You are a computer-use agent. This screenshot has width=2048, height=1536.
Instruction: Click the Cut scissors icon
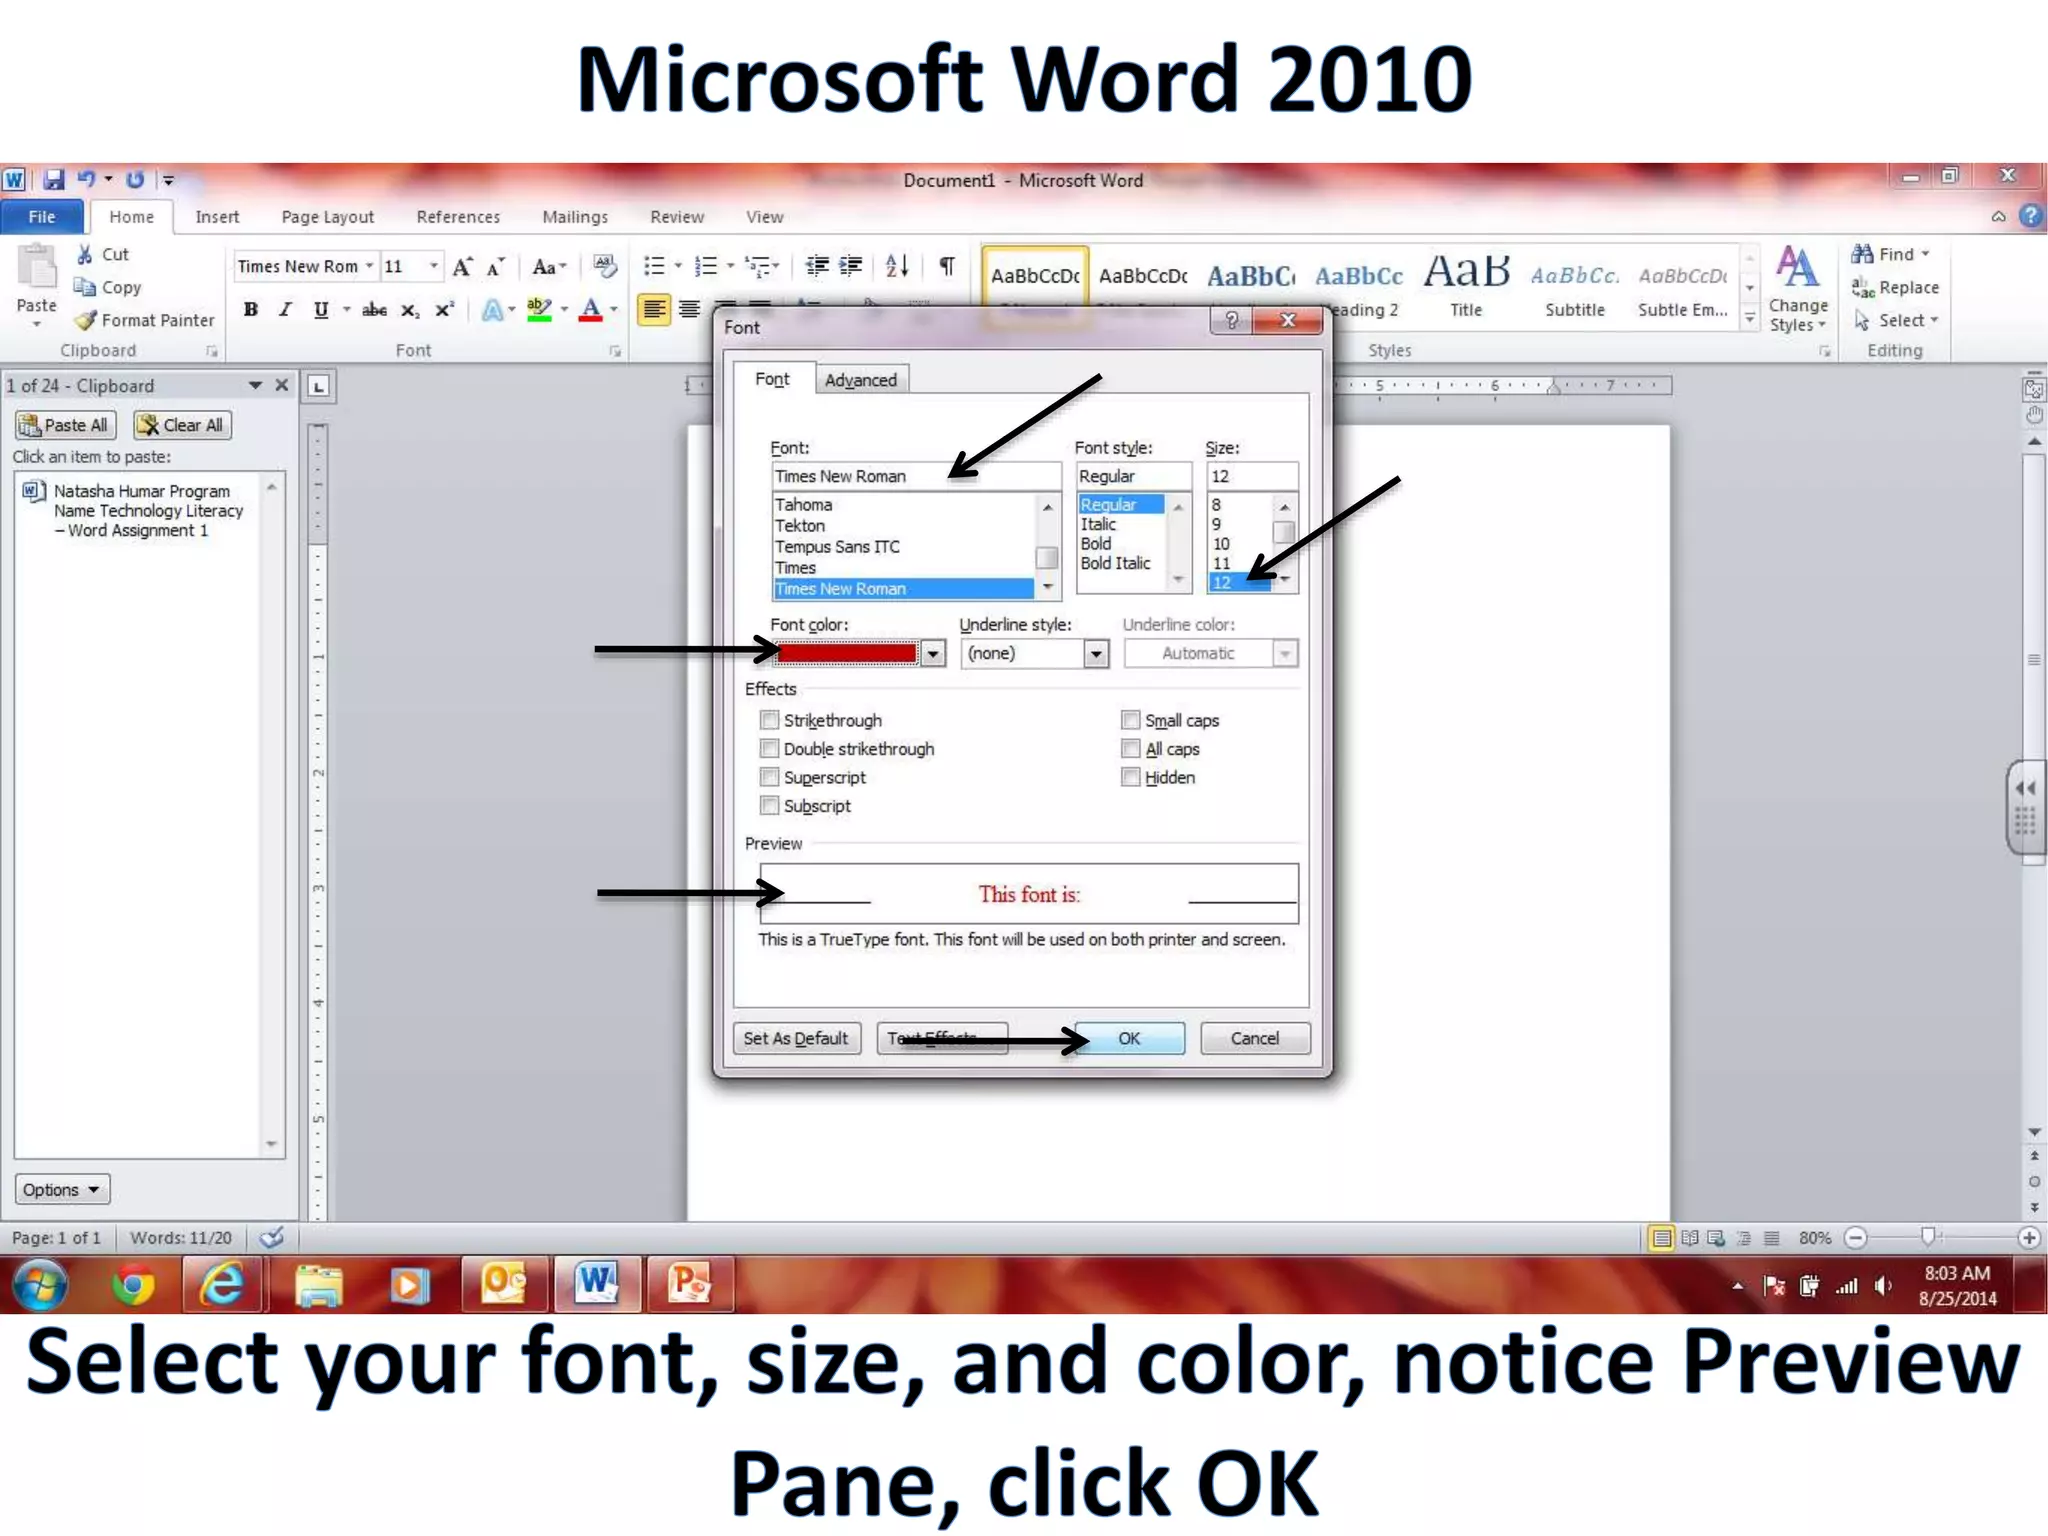tap(85, 254)
